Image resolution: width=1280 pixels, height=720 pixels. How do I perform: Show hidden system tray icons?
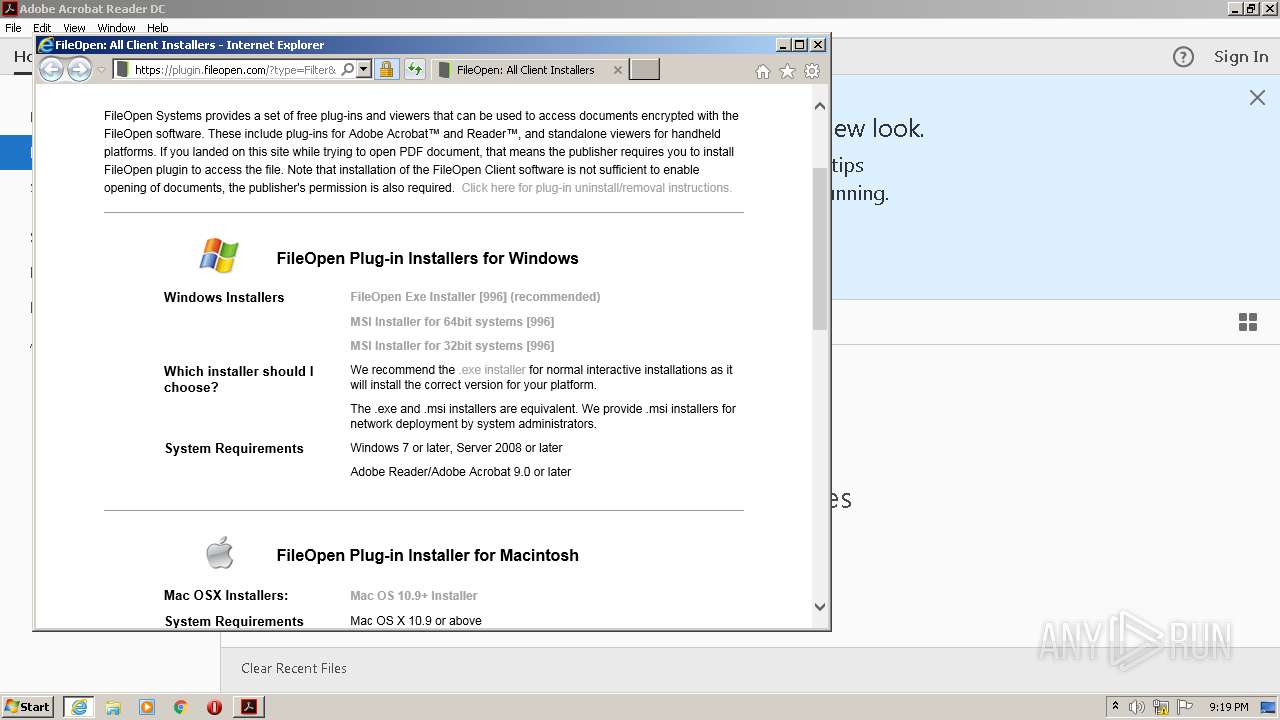tap(1115, 707)
